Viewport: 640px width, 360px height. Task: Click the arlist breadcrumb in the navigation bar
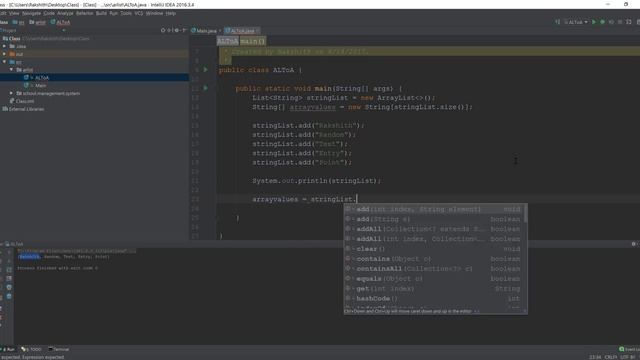(38, 22)
